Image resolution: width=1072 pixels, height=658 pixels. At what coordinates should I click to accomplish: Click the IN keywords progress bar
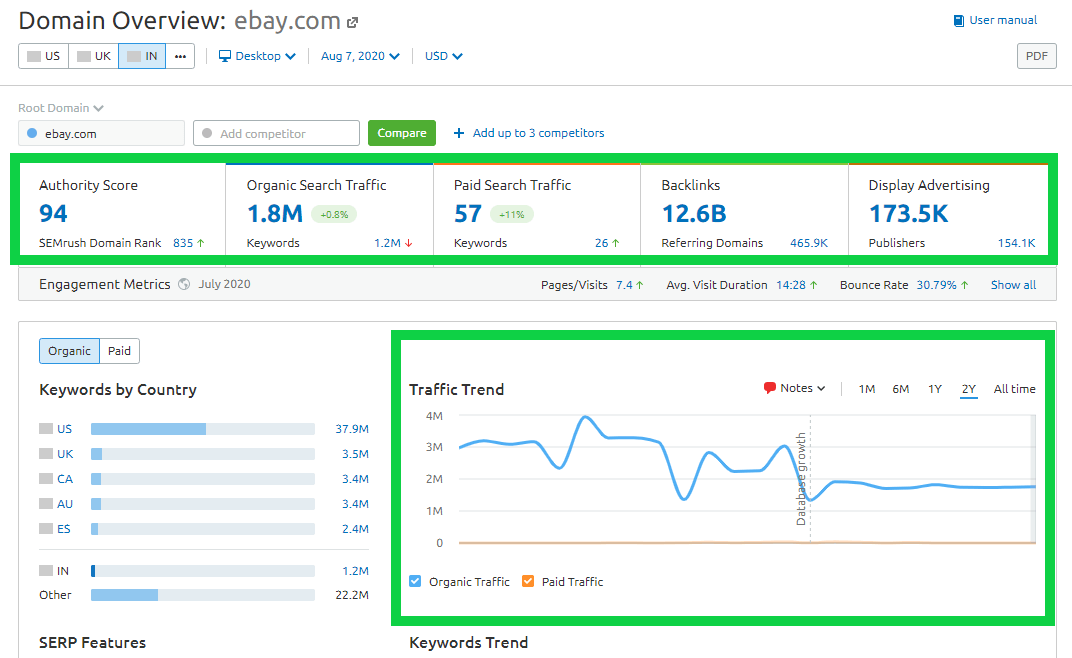202,570
